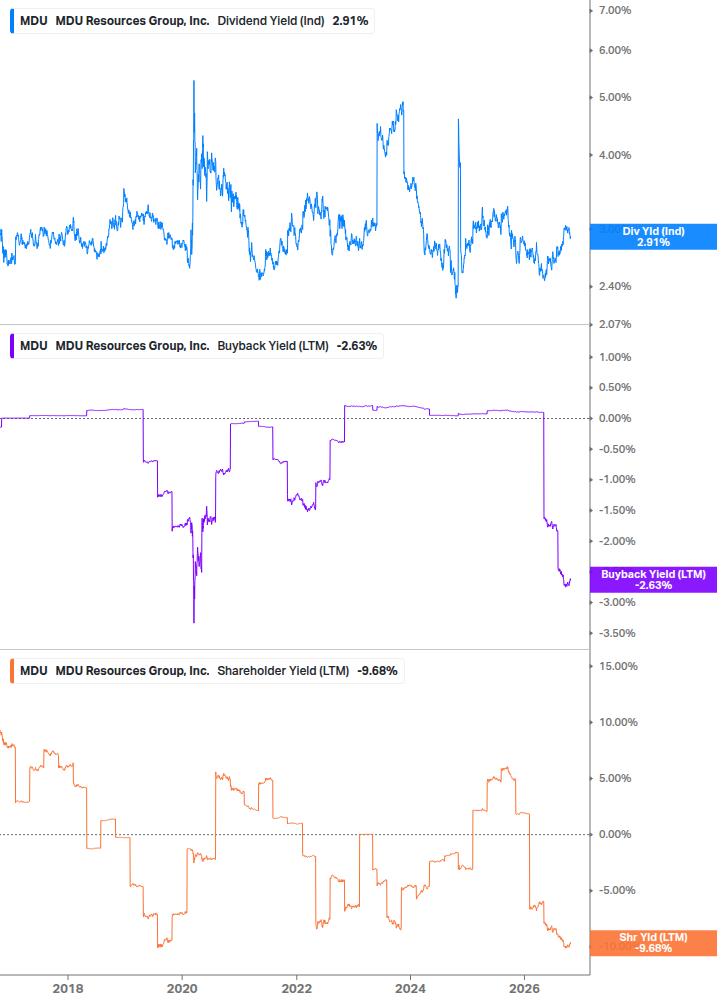Click the 10.00% tick on shareholder yield axis
The image size is (717, 1005).
pyautogui.click(x=618, y=722)
